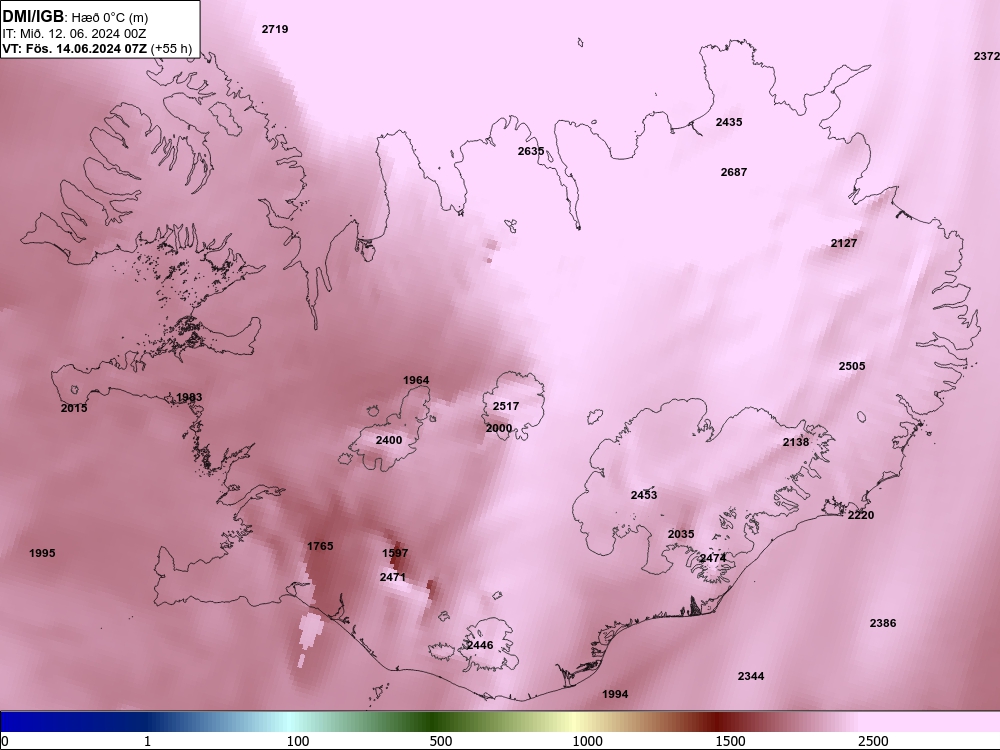Click the 2344 value in the southeast sea
The height and width of the screenshot is (750, 1000).
click(751, 676)
